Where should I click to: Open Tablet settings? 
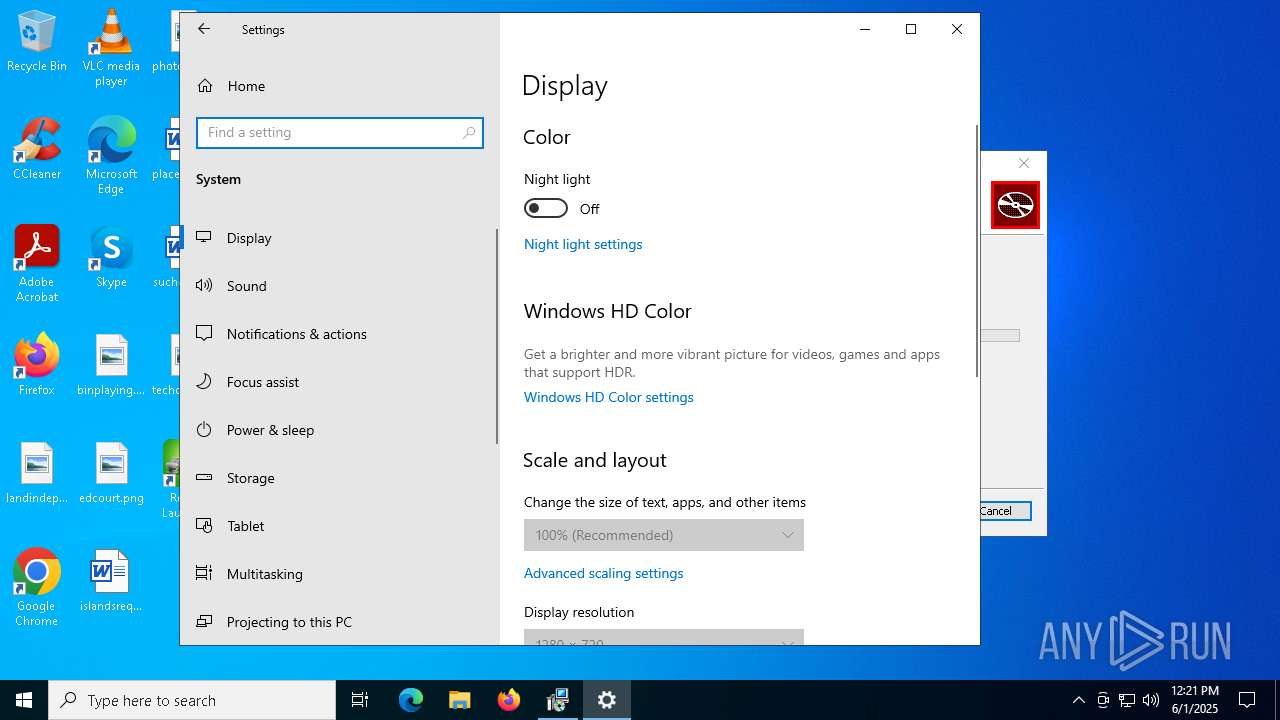338,526
